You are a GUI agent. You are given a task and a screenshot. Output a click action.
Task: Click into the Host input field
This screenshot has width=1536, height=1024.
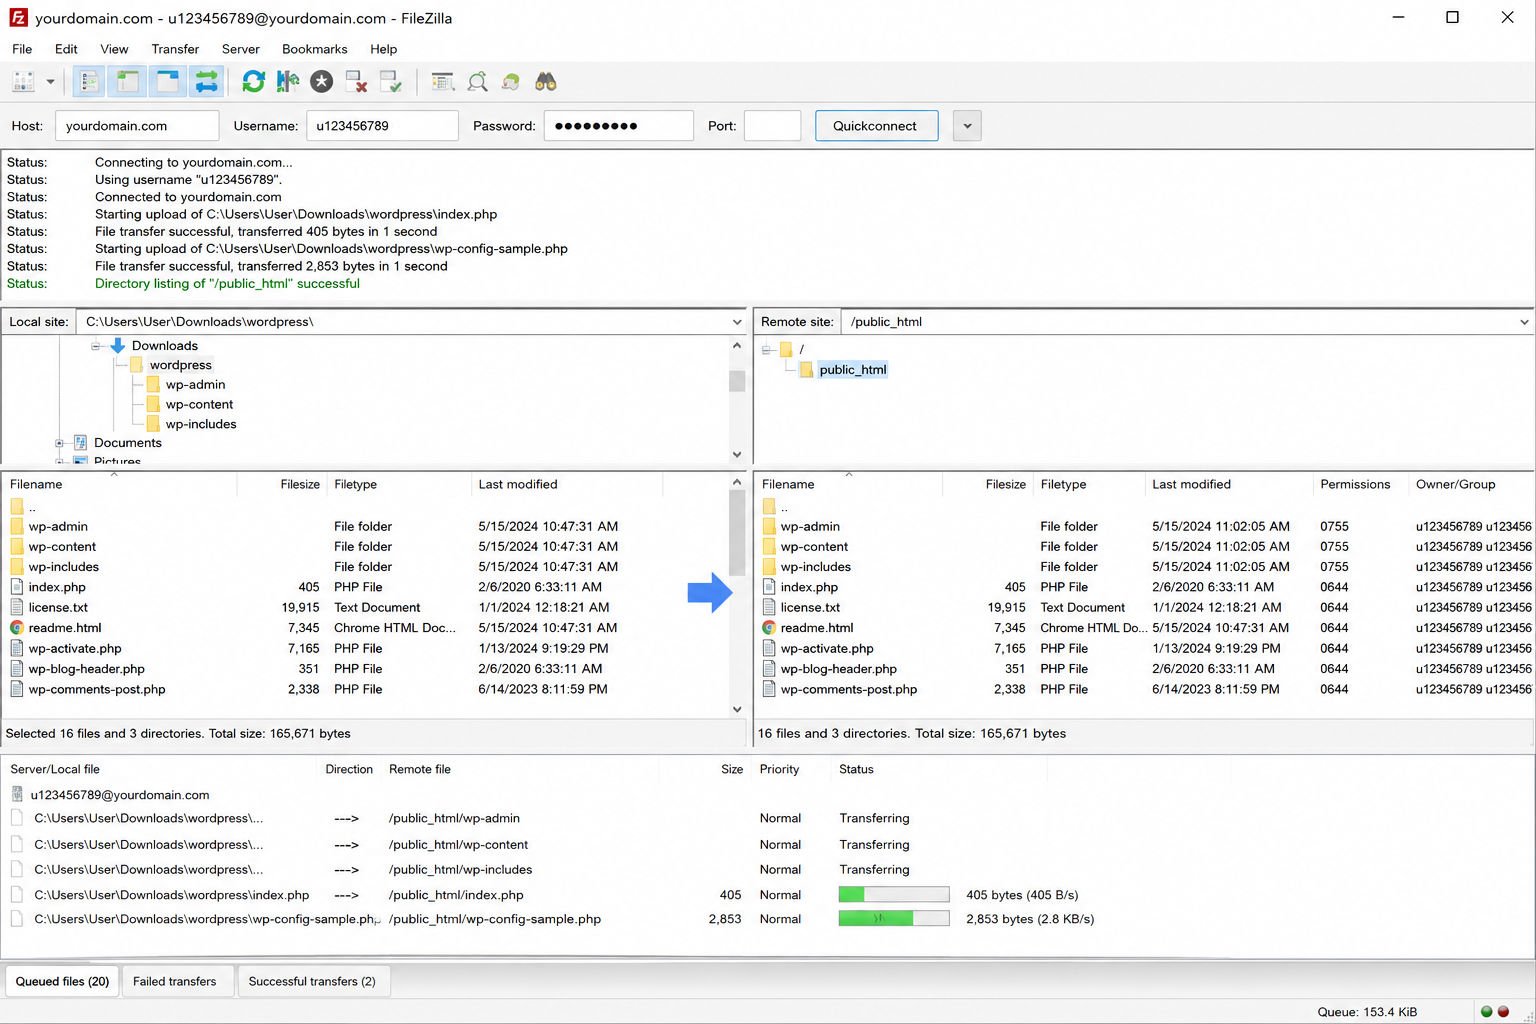[137, 126]
